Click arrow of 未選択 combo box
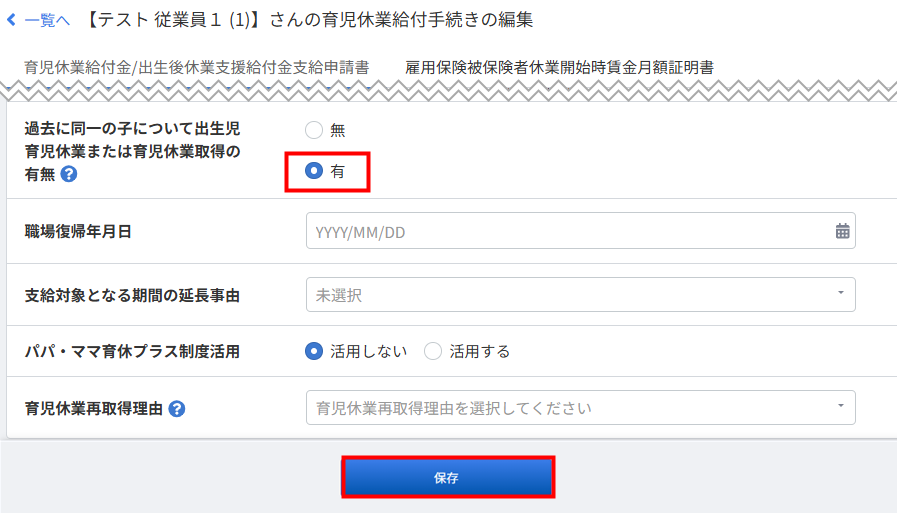This screenshot has width=897, height=513. pos(840,293)
